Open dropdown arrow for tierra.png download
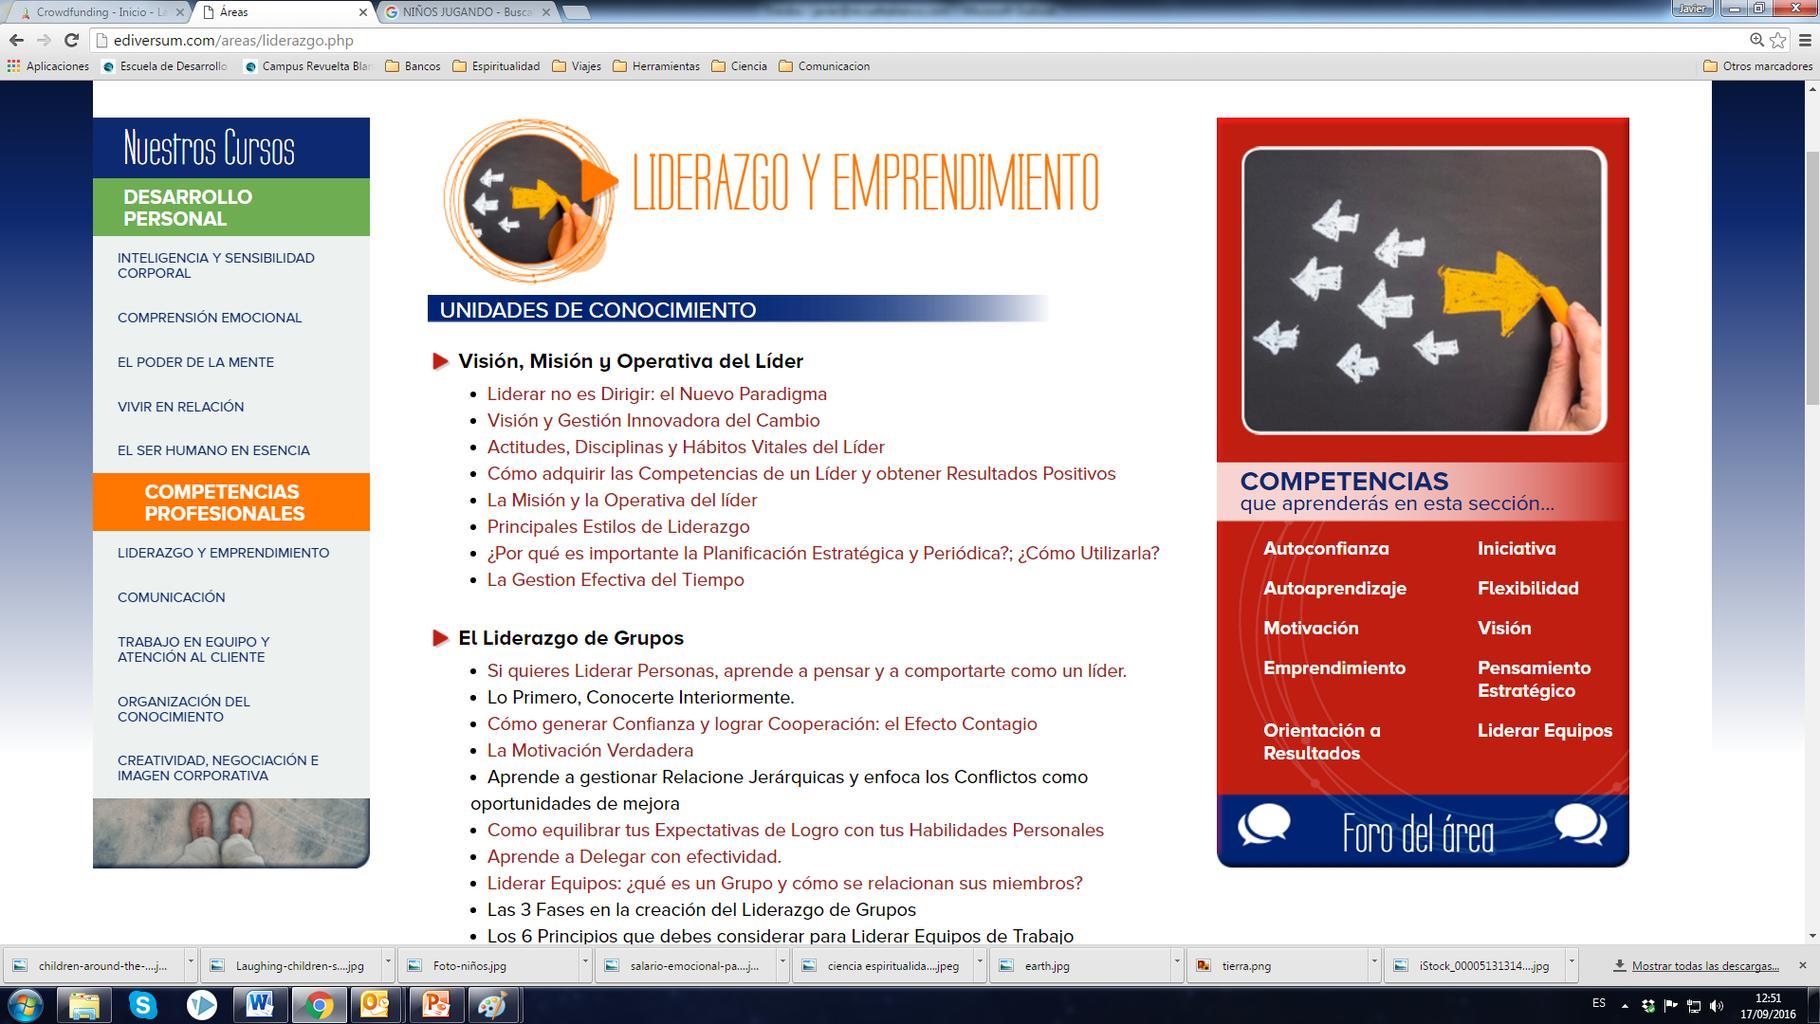 pos(1374,964)
